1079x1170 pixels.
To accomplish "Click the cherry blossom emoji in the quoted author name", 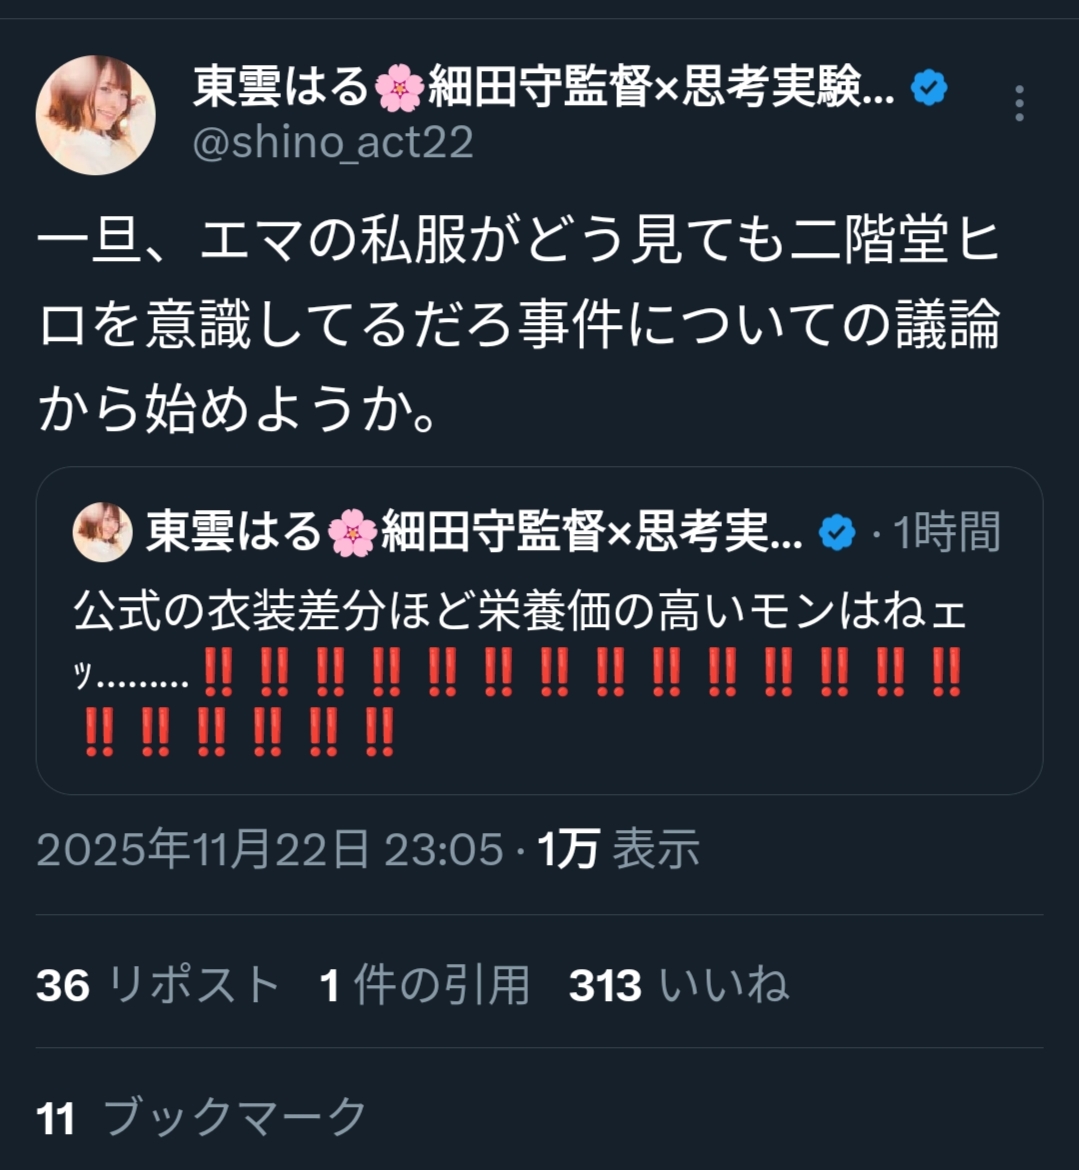I will tap(352, 533).
